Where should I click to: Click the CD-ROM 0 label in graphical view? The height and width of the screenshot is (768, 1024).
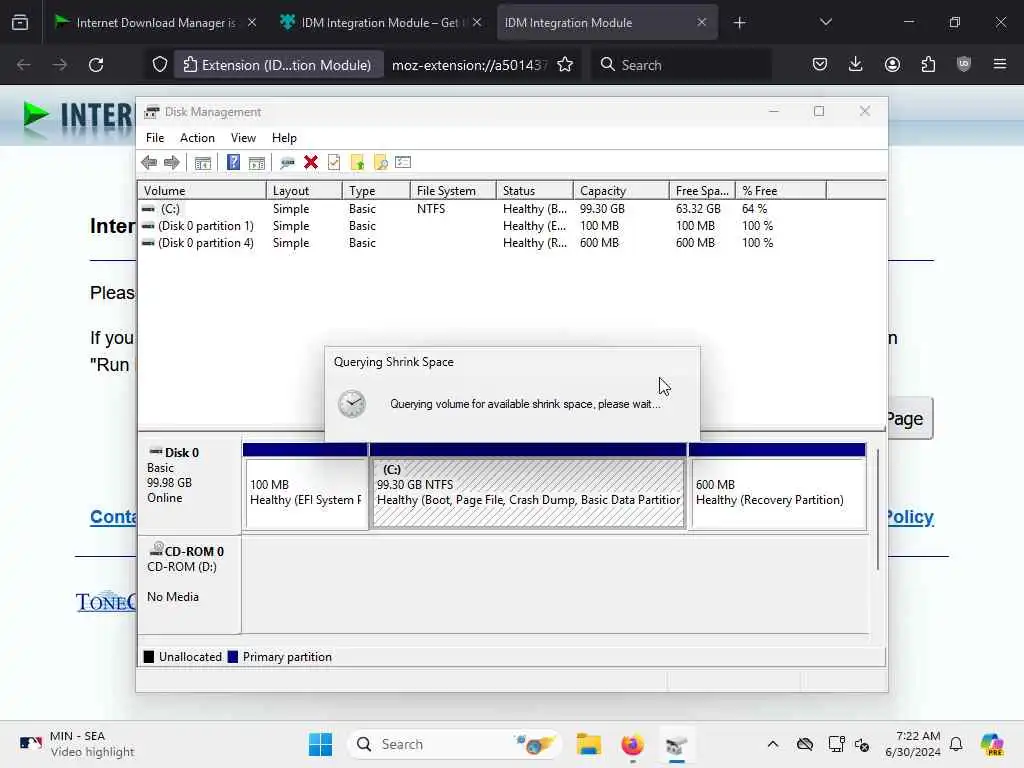194,551
